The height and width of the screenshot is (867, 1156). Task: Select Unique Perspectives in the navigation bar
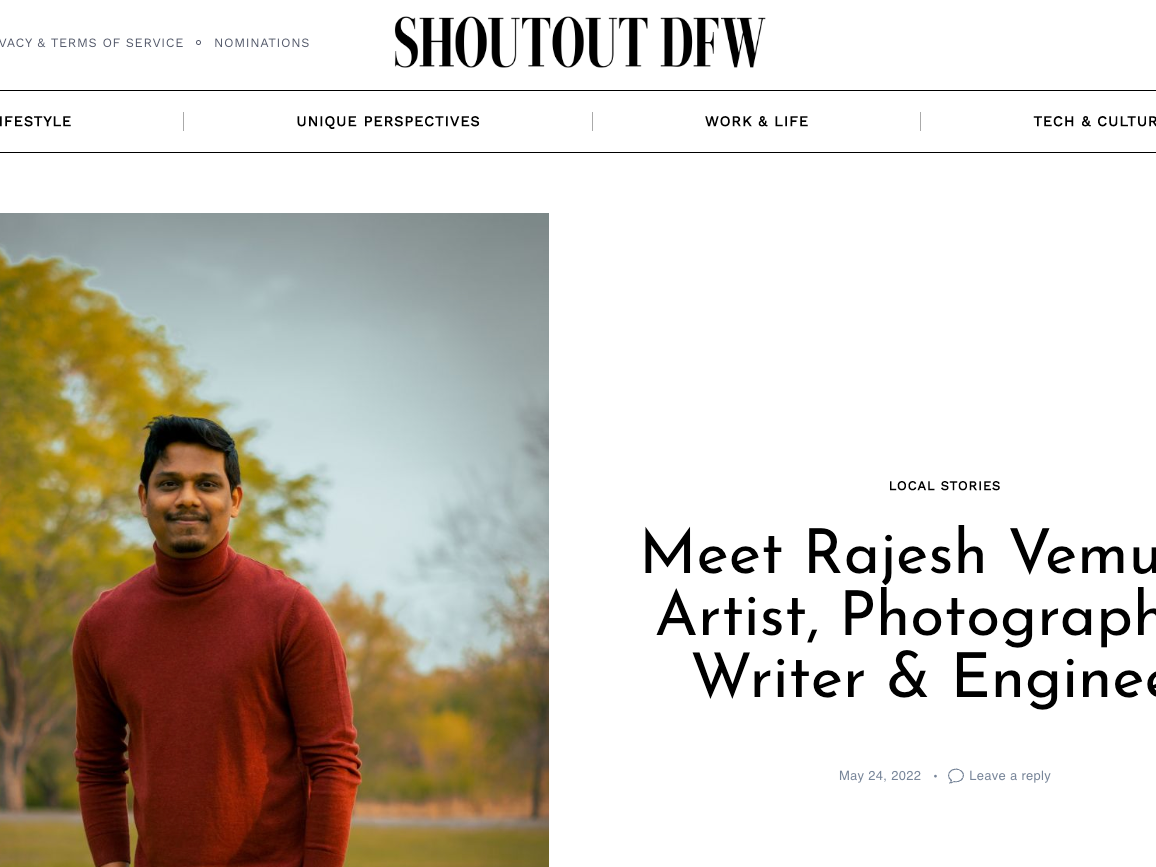tap(388, 121)
